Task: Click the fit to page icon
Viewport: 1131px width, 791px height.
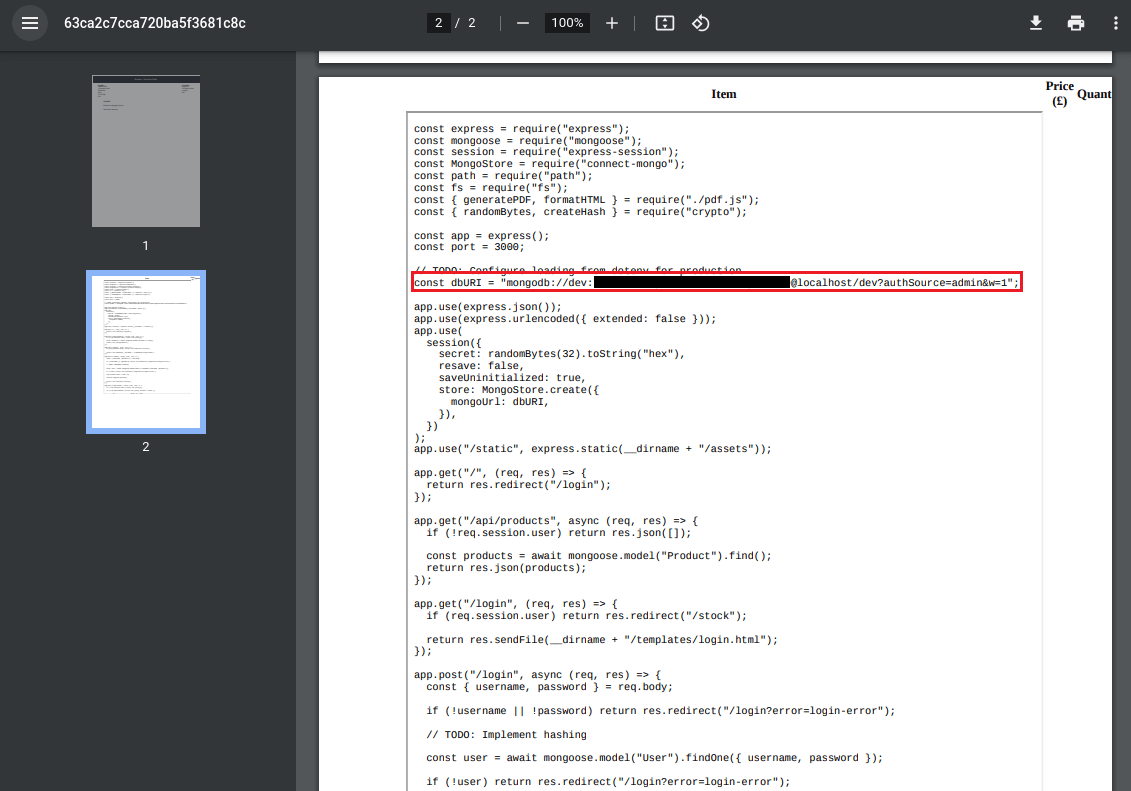Action: (664, 23)
